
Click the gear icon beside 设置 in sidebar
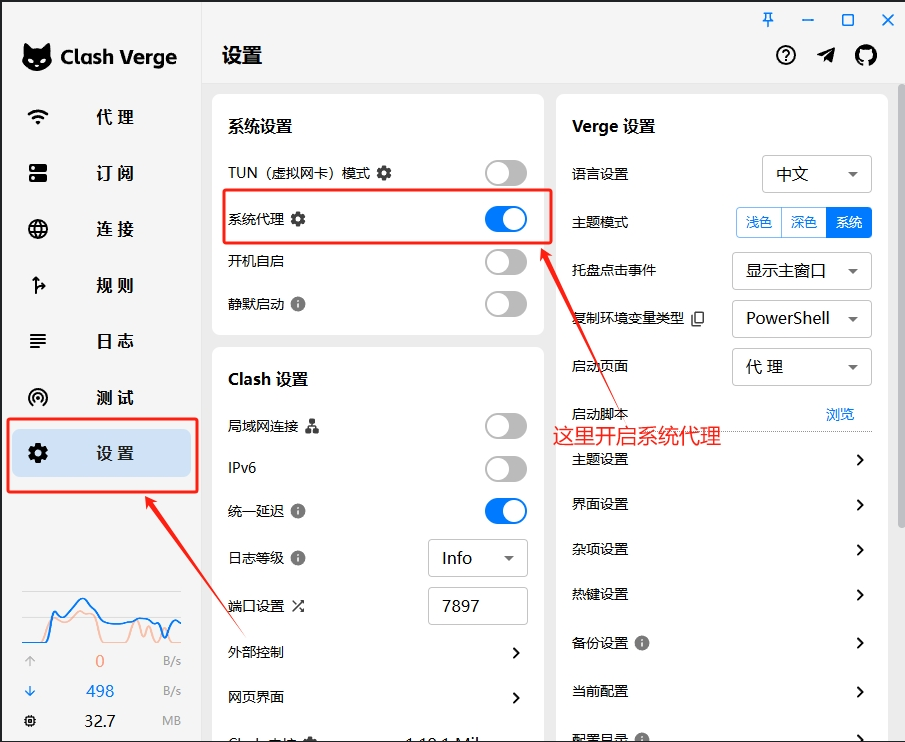pyautogui.click(x=38, y=453)
